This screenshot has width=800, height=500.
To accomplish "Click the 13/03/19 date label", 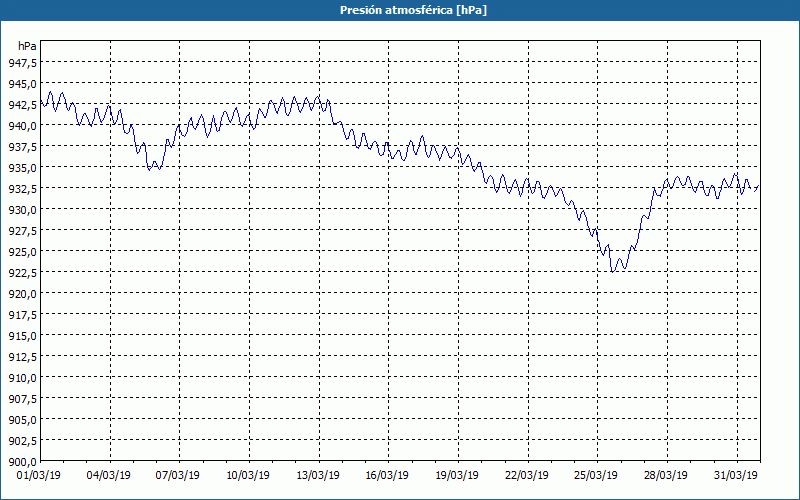I will tap(319, 475).
